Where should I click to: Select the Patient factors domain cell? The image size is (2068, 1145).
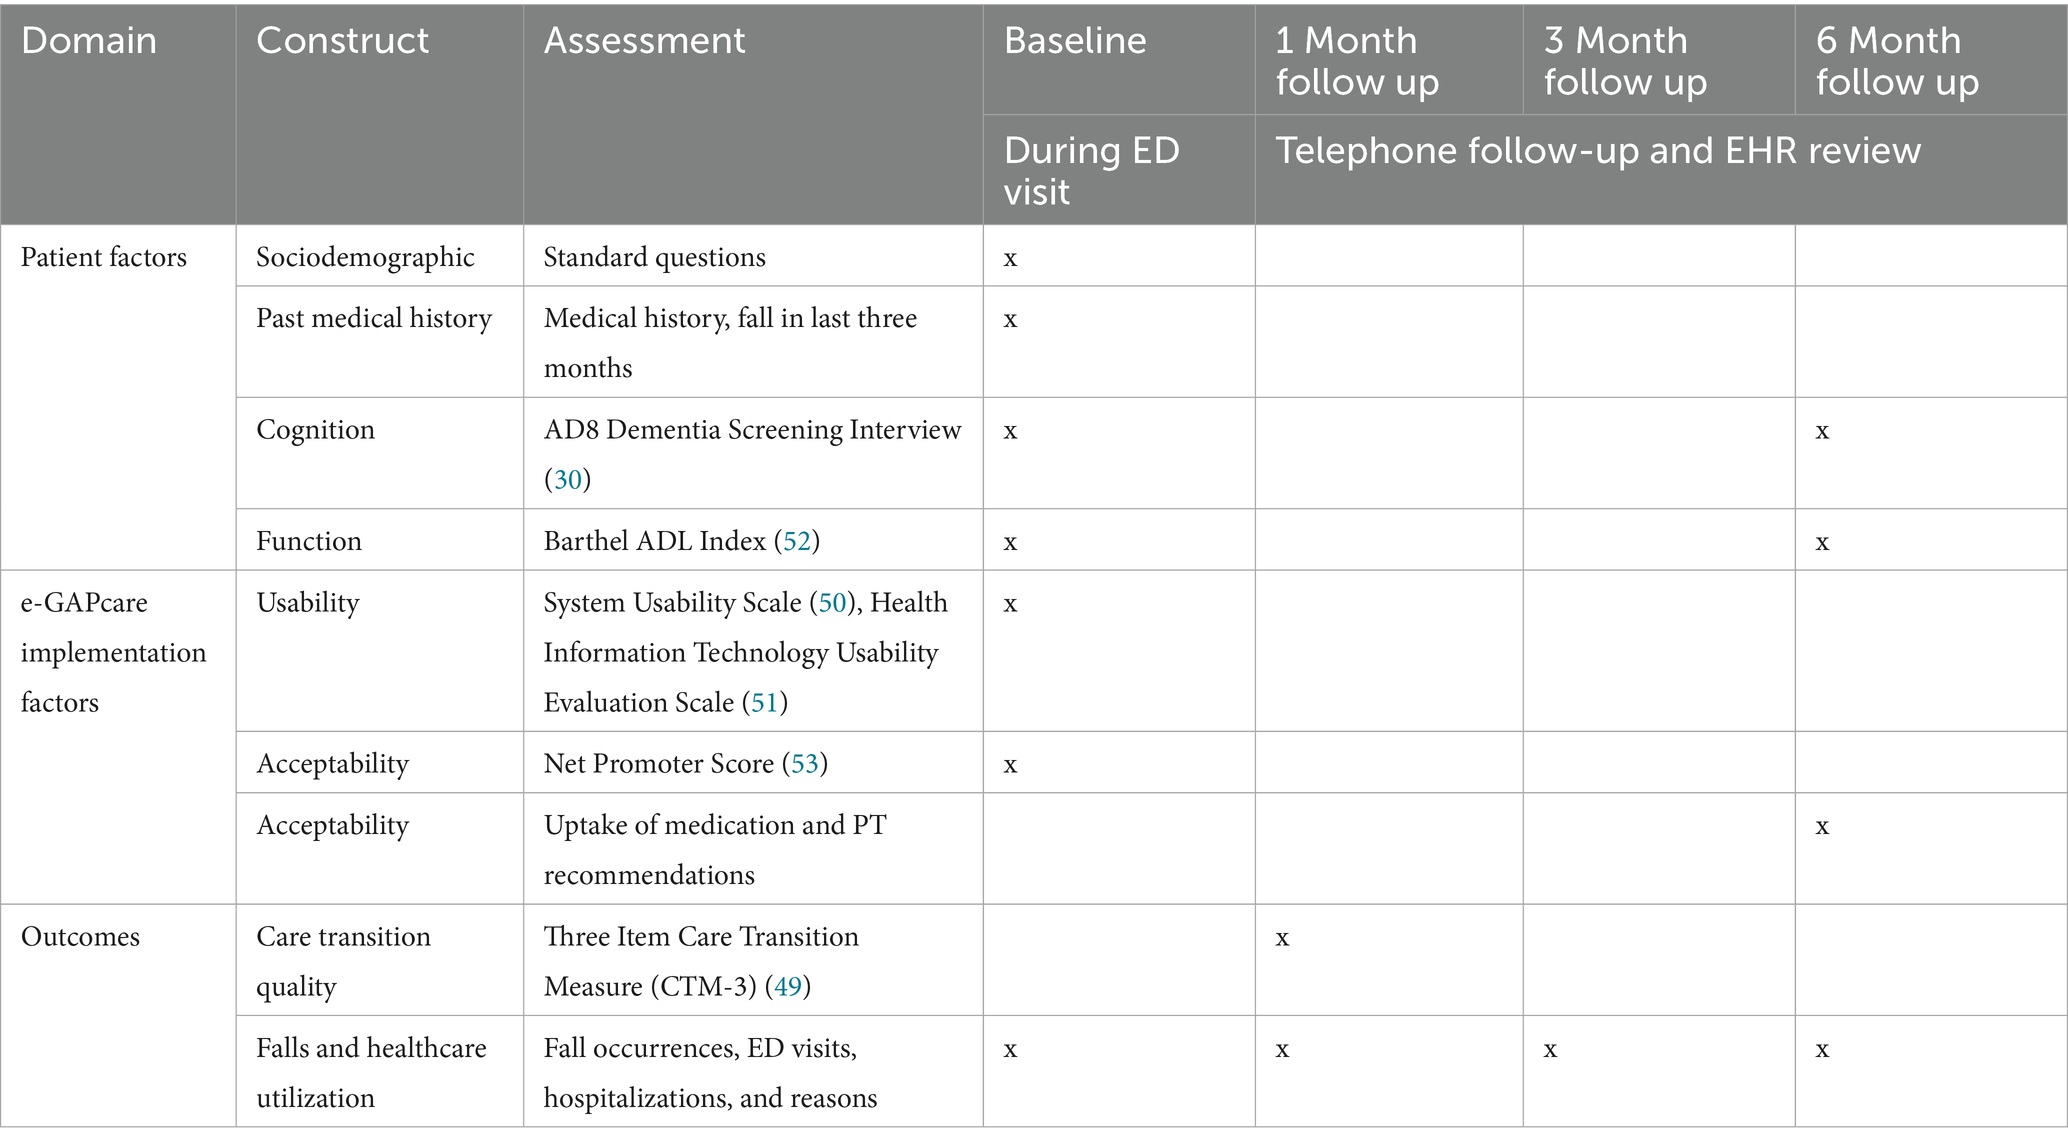(104, 257)
